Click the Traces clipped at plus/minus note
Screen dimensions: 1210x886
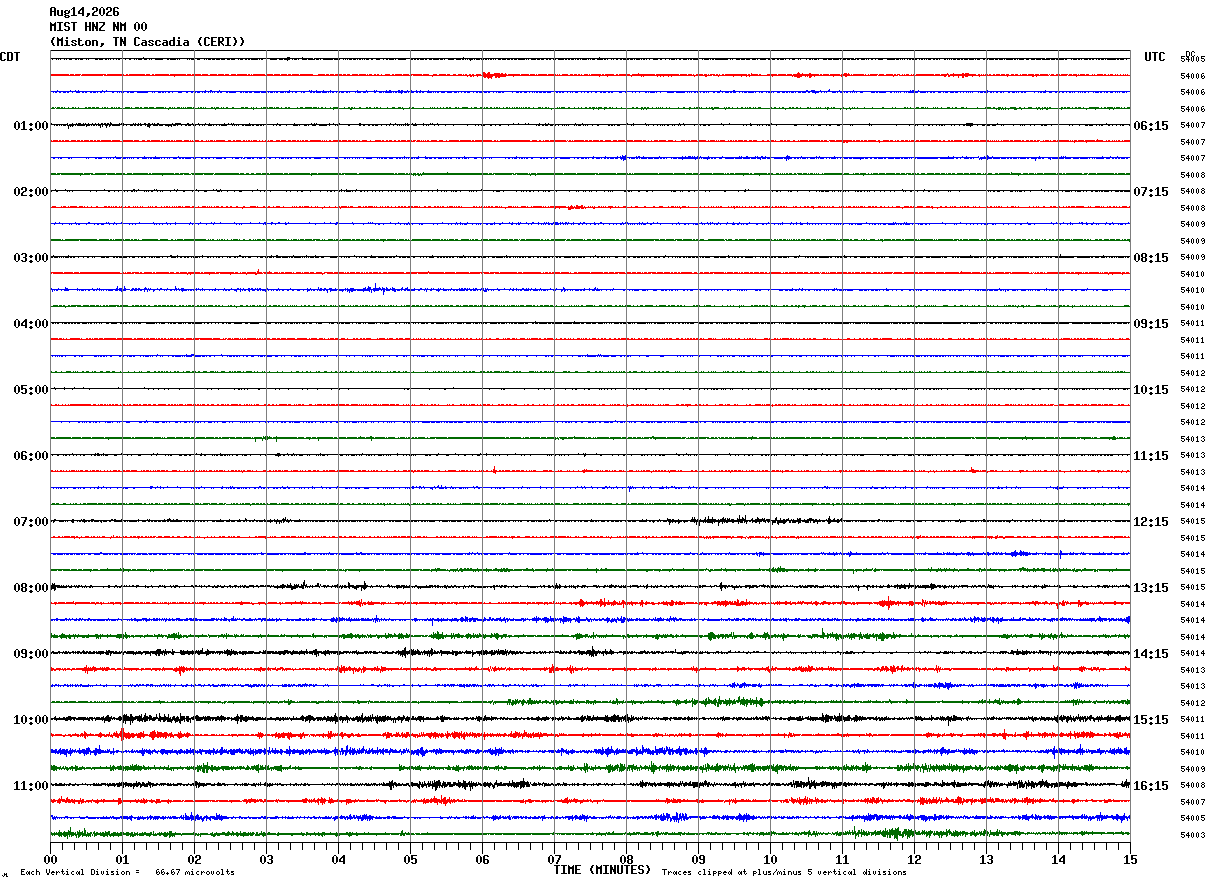(x=784, y=873)
